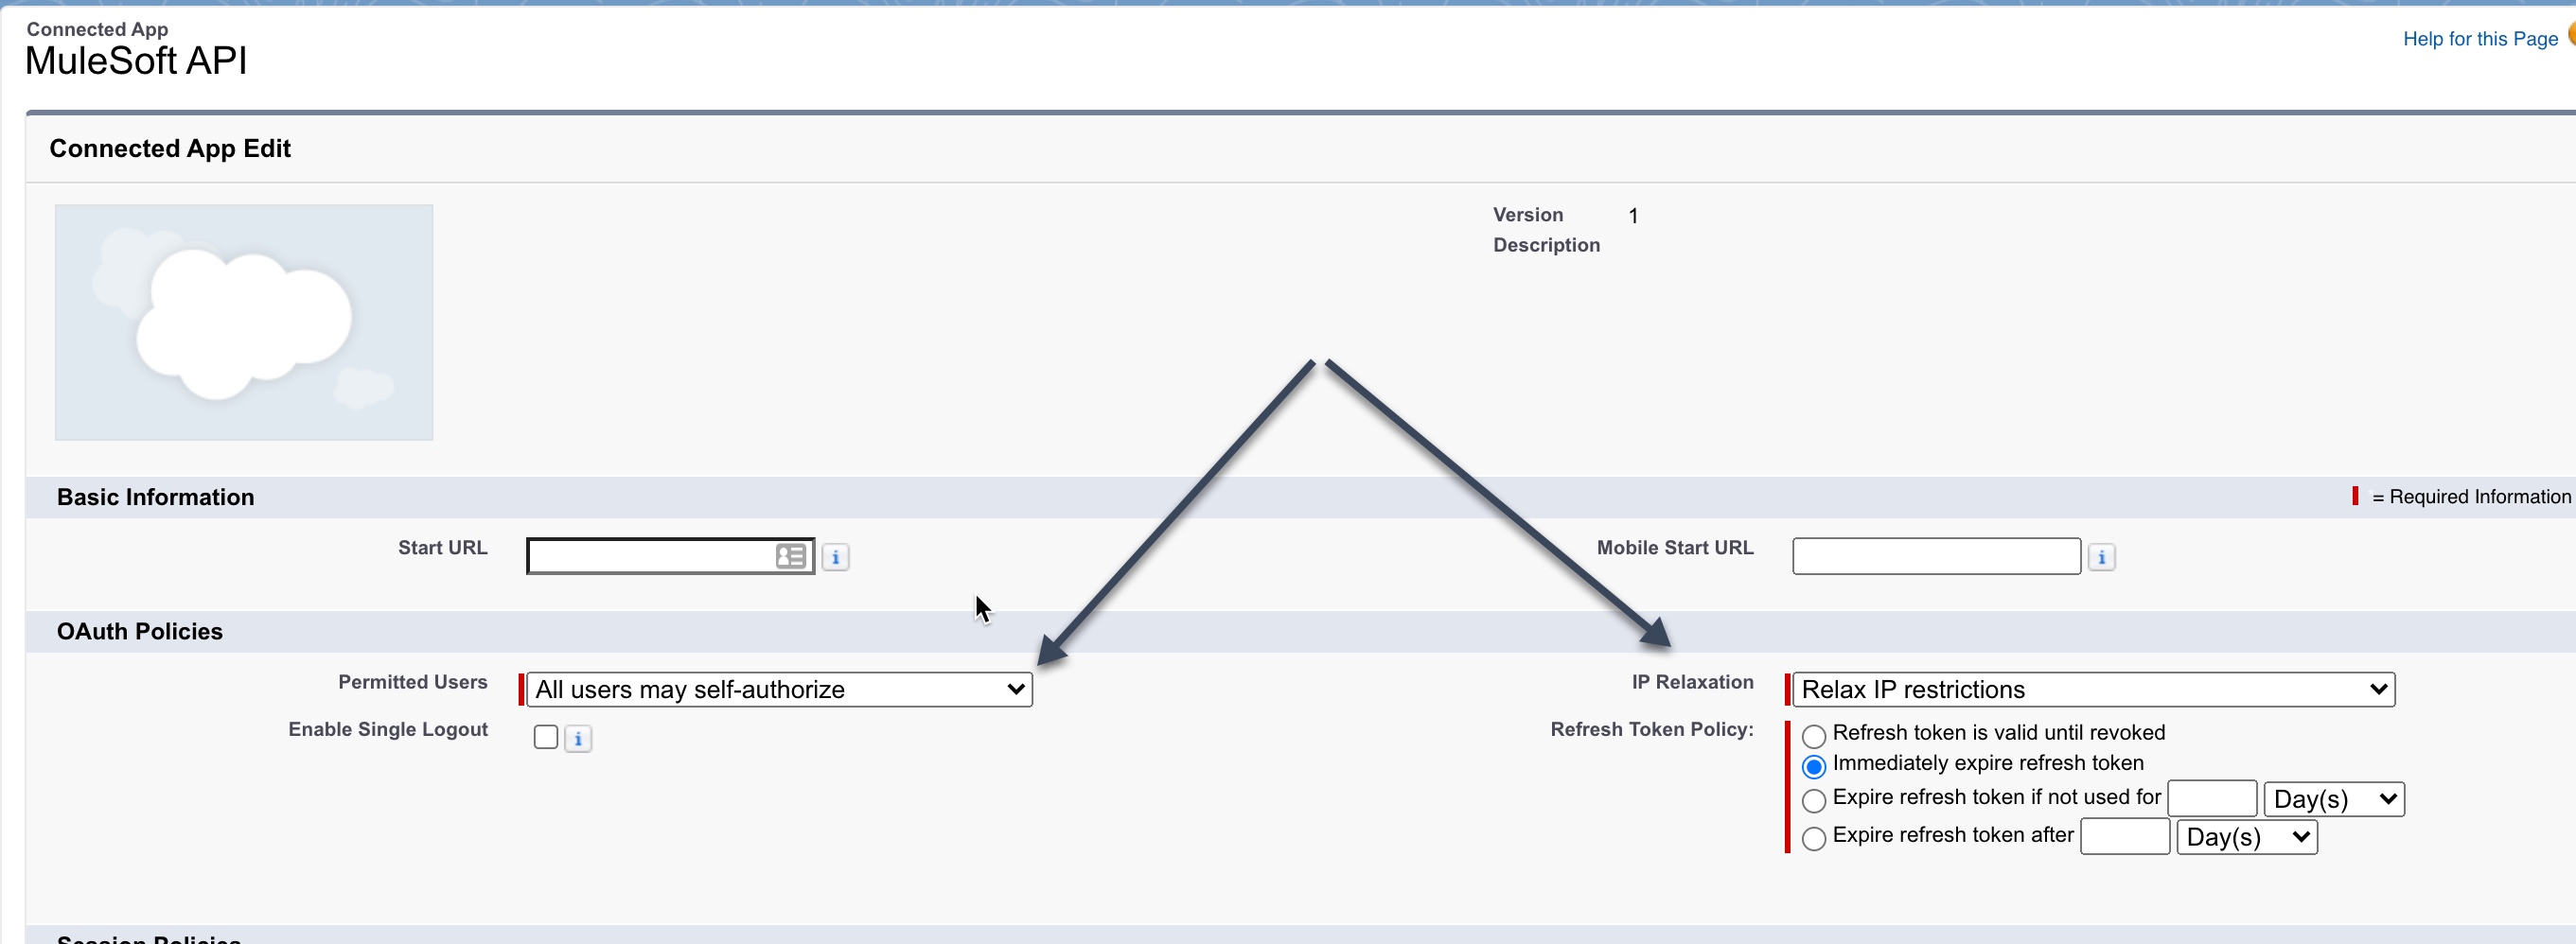Viewport: 2576px width, 944px height.
Task: Click number field for expire token after
Action: point(2125,837)
